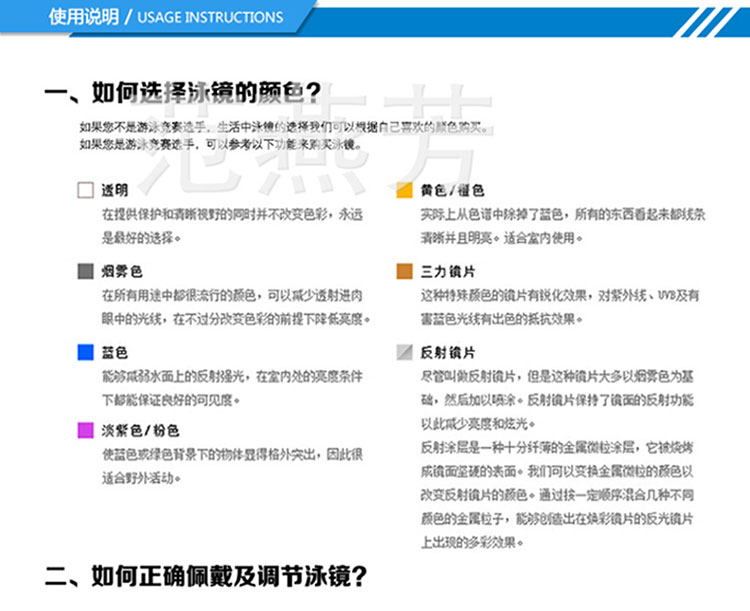Click the paragraph starting 反射涂层是一种十分纤薄
This screenshot has height=611, width=750.
click(x=557, y=495)
